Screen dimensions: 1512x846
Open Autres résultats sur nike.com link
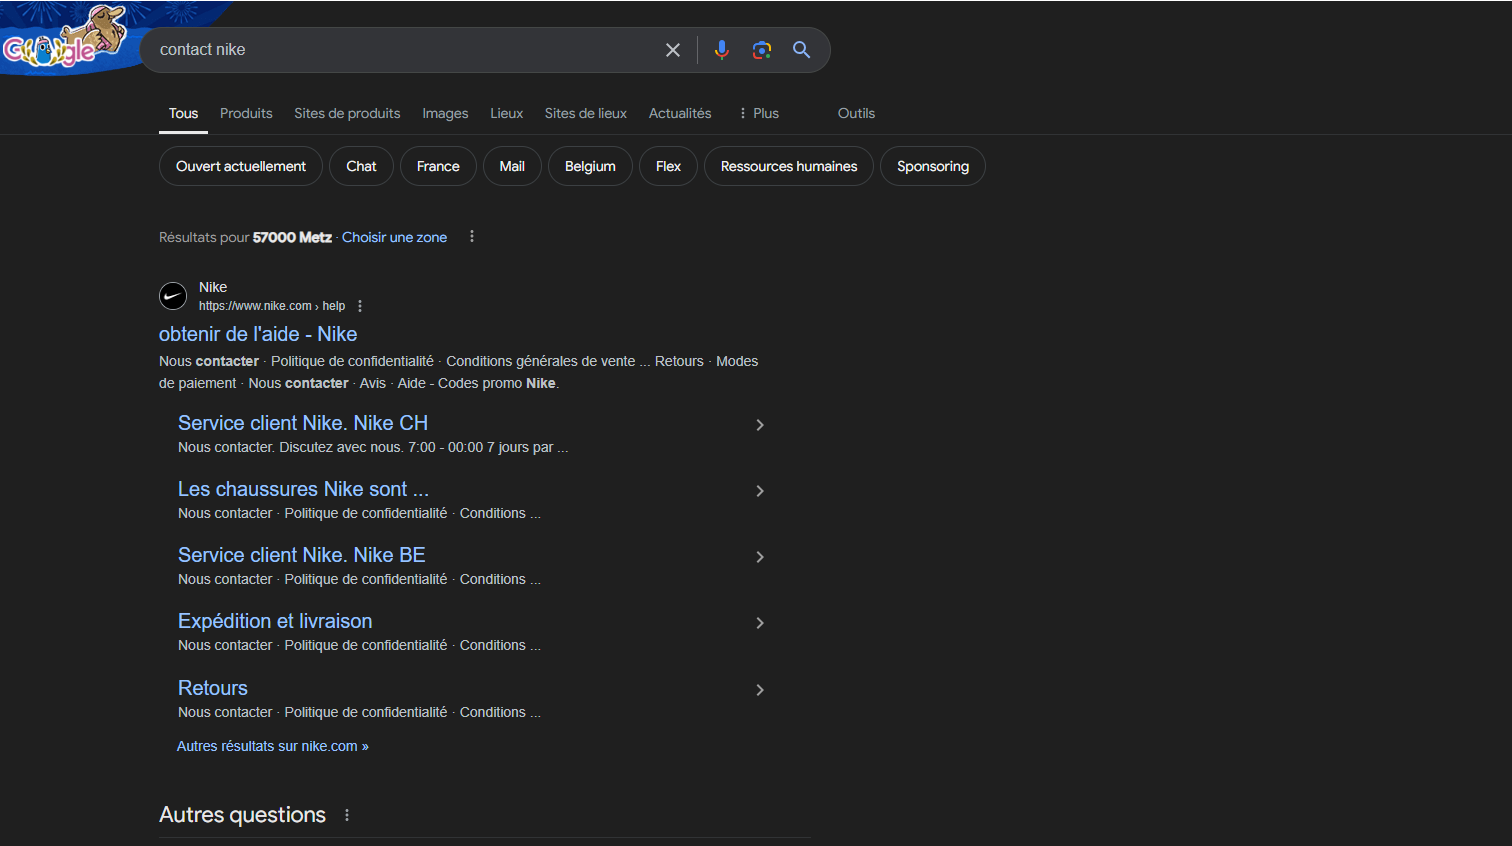(x=273, y=746)
